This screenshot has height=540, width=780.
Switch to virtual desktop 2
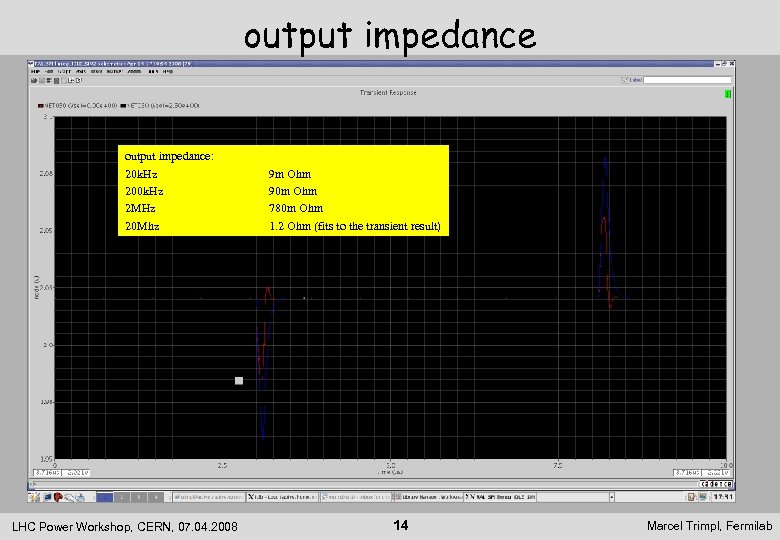click(x=122, y=497)
